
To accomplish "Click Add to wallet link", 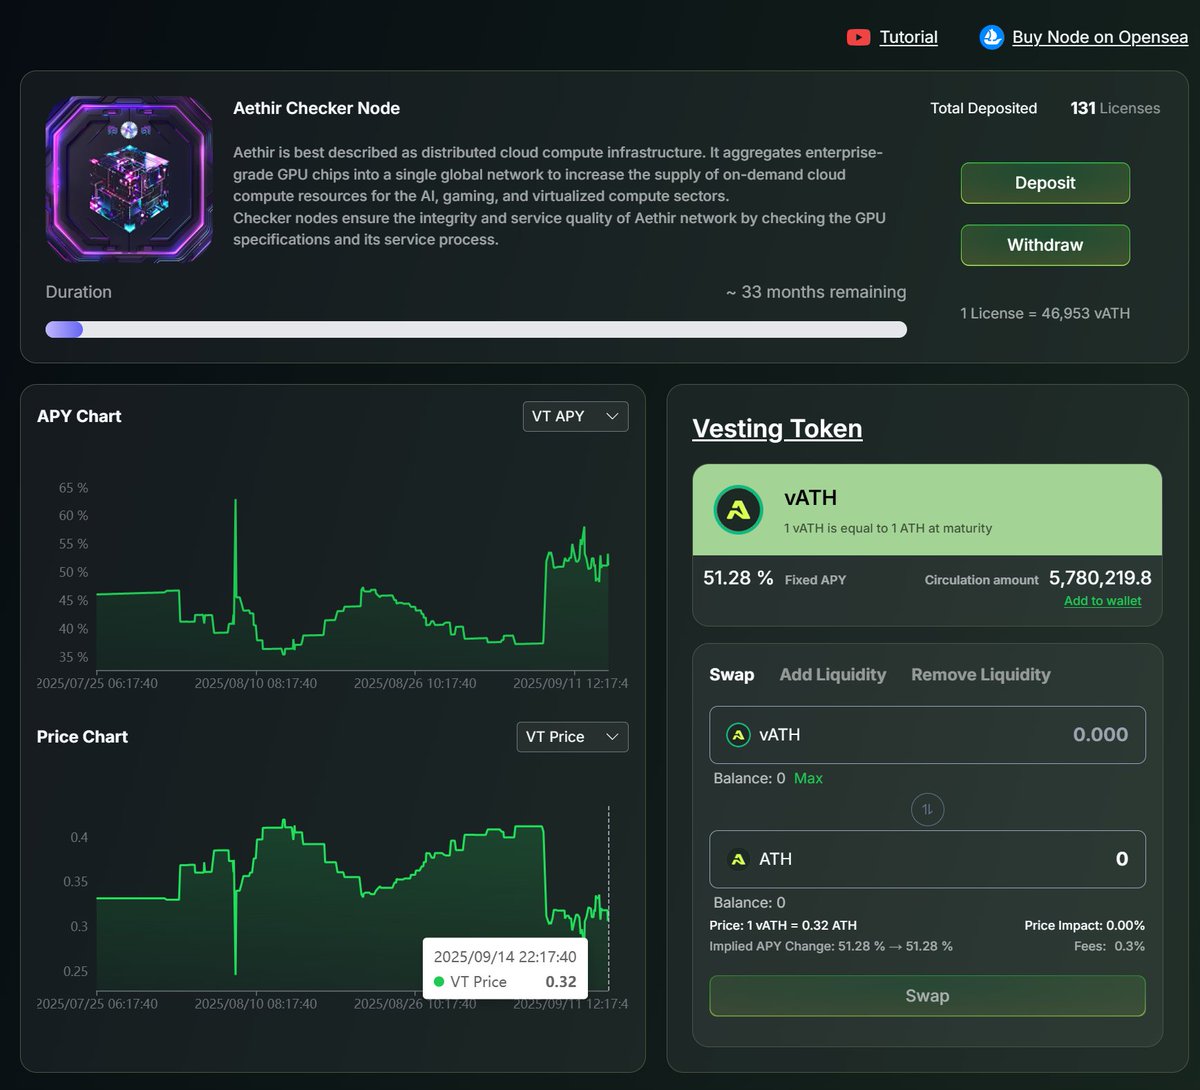I will point(1102,601).
